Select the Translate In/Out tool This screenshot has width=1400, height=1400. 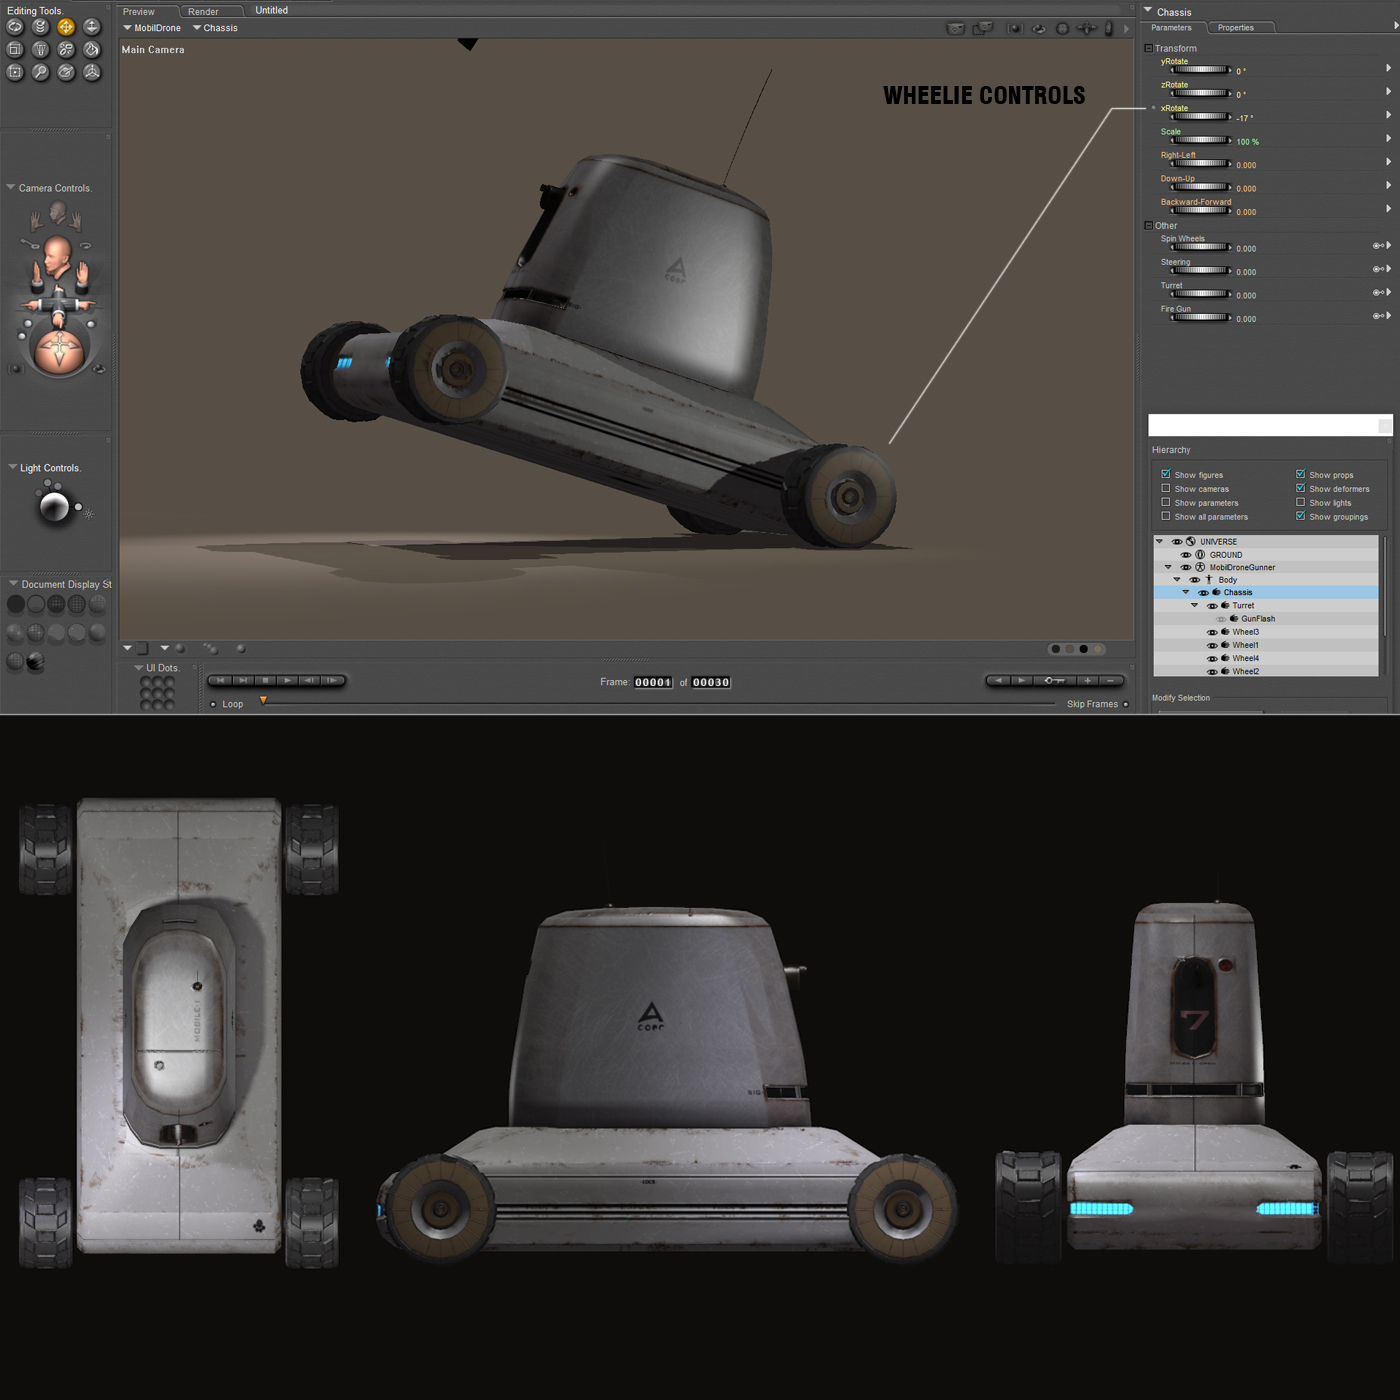91,27
